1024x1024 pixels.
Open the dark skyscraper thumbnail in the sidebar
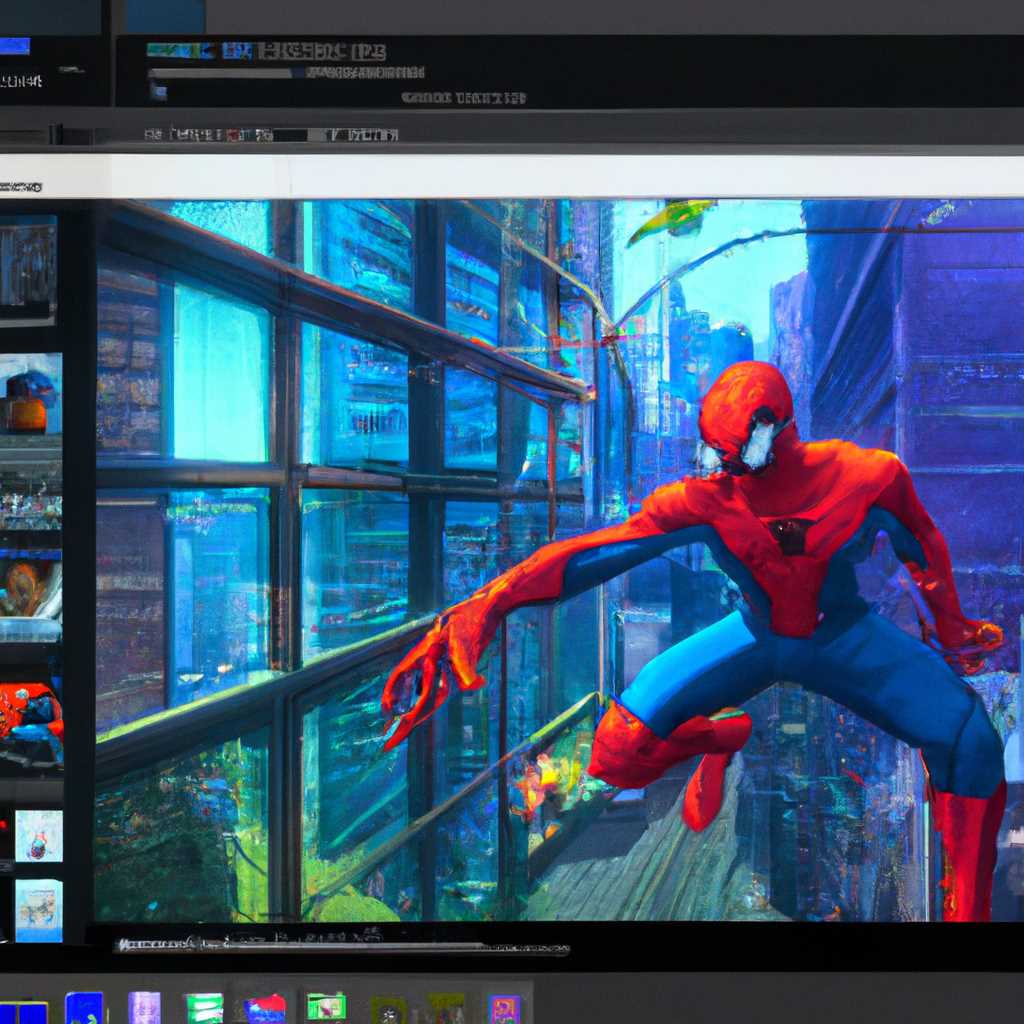coord(27,270)
